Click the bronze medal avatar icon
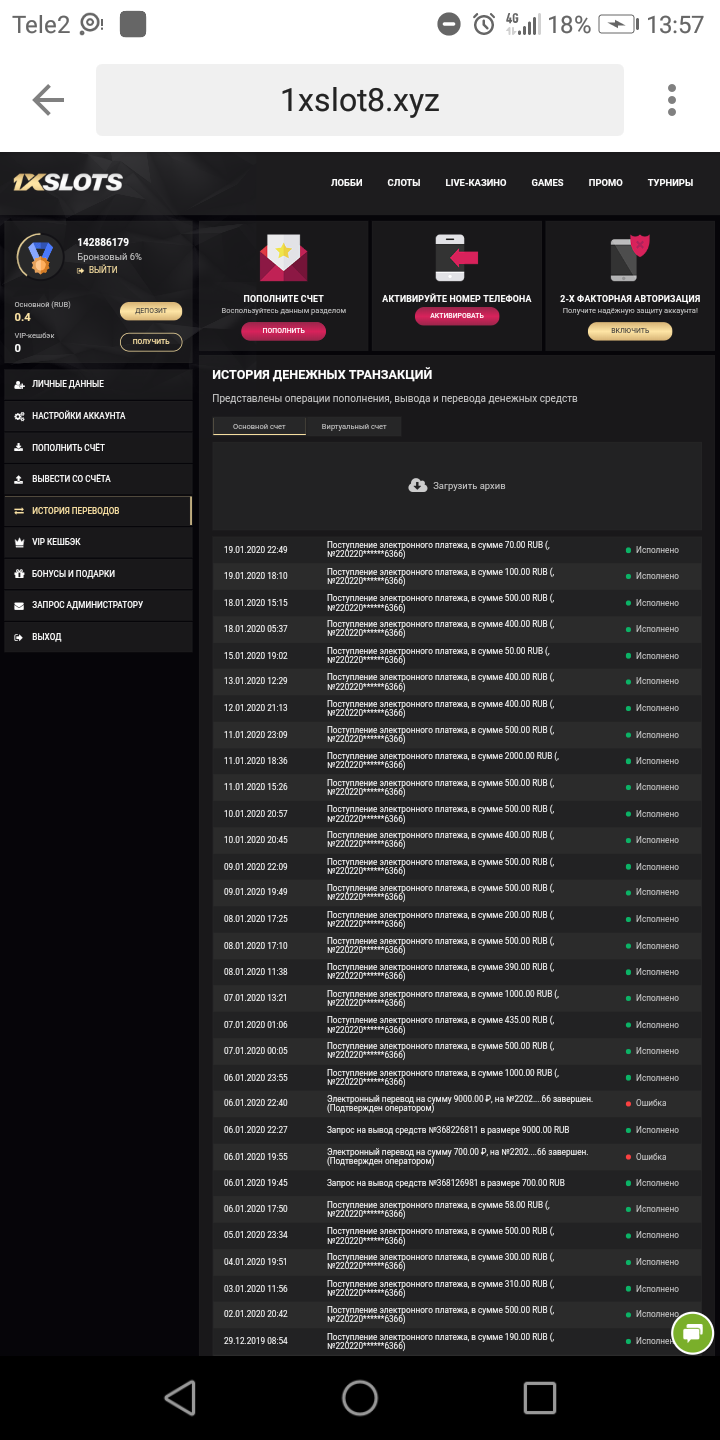This screenshot has width=720, height=1440. coord(40,257)
